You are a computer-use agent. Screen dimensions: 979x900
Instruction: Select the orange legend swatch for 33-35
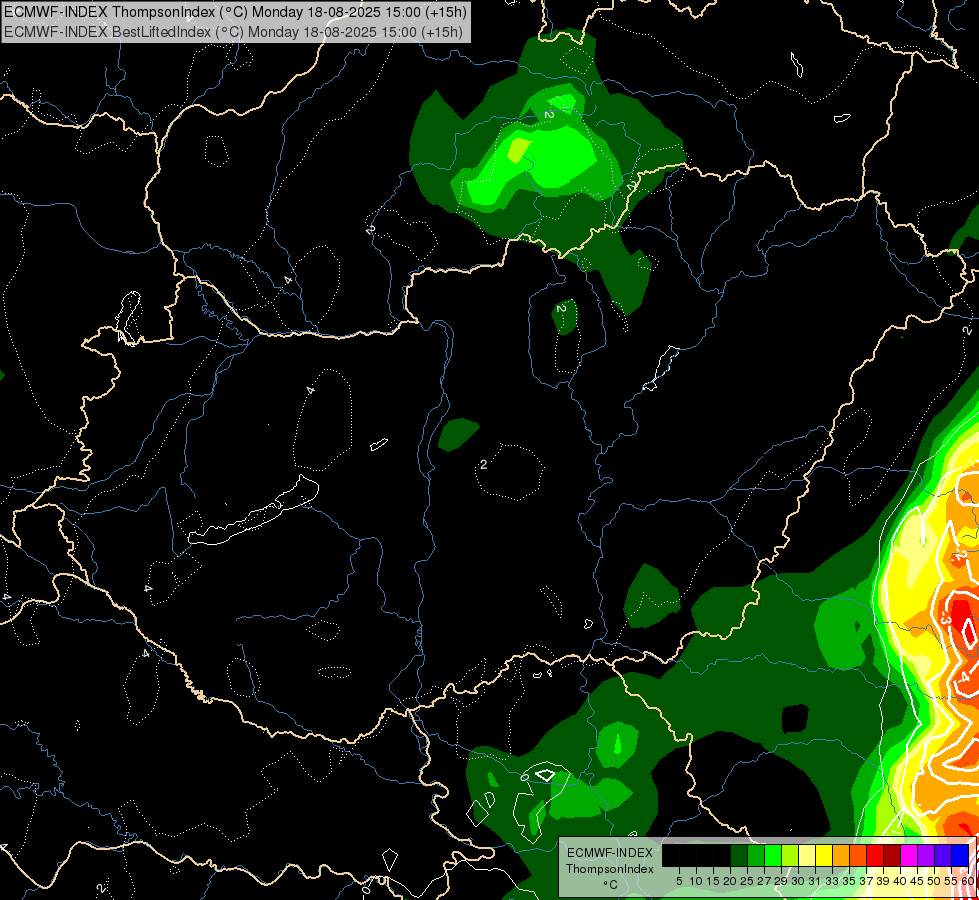pos(841,855)
